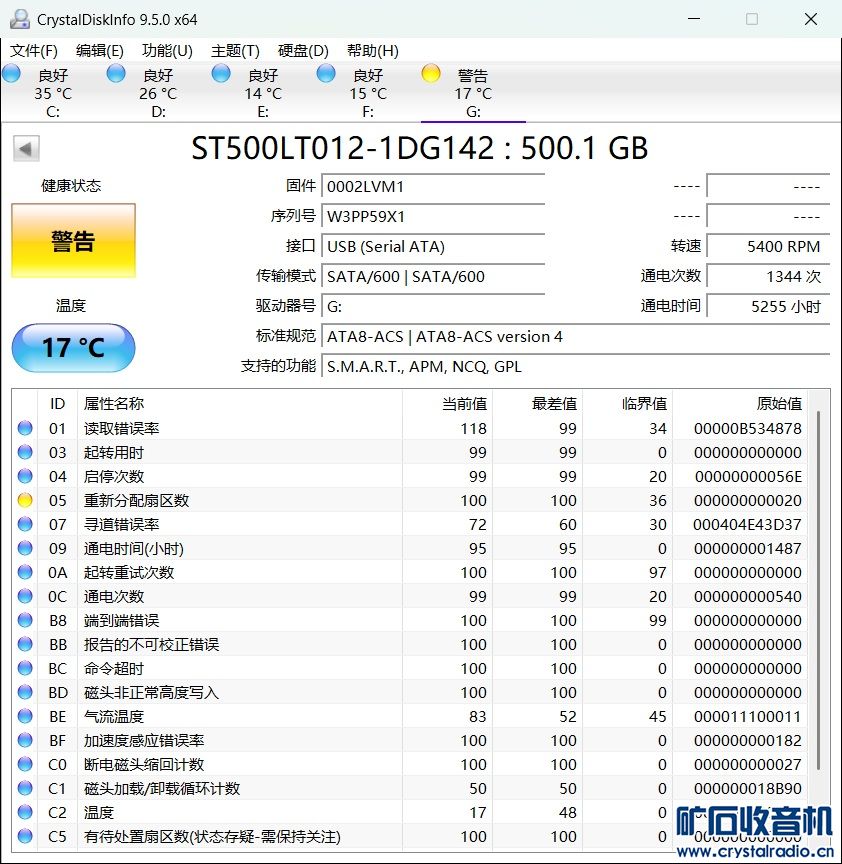Click the 固件 field showing 0002LVM1

433,186
